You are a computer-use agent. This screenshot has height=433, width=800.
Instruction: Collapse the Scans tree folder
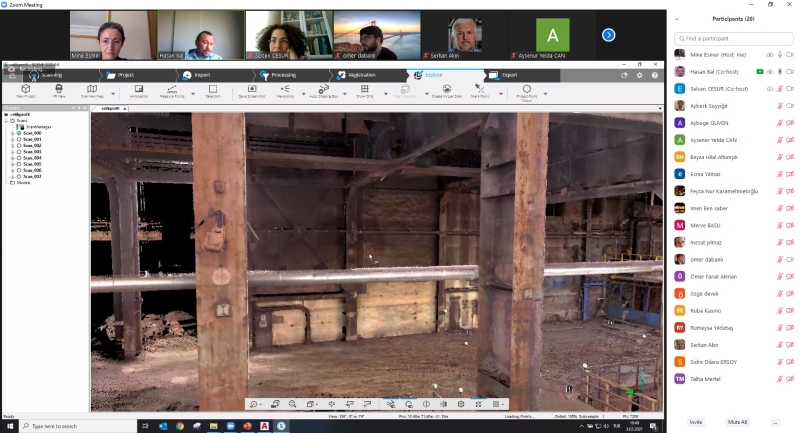click(x=8, y=121)
